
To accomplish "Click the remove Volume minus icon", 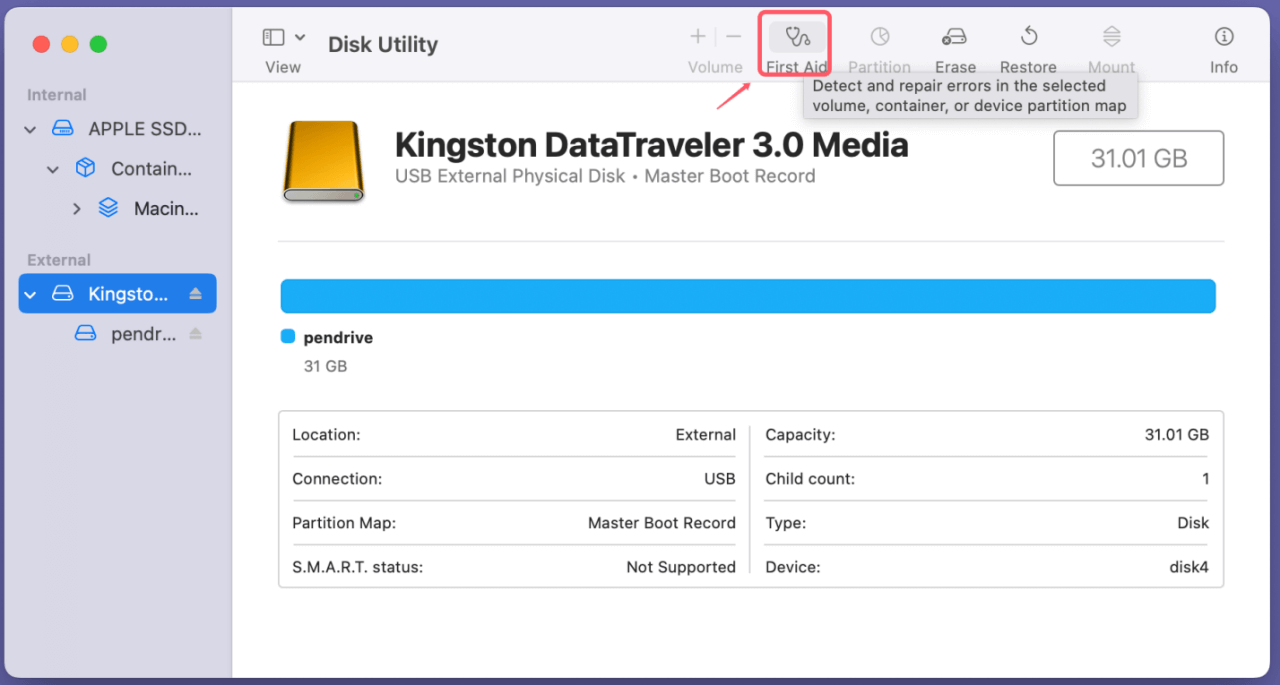I will click(x=733, y=36).
